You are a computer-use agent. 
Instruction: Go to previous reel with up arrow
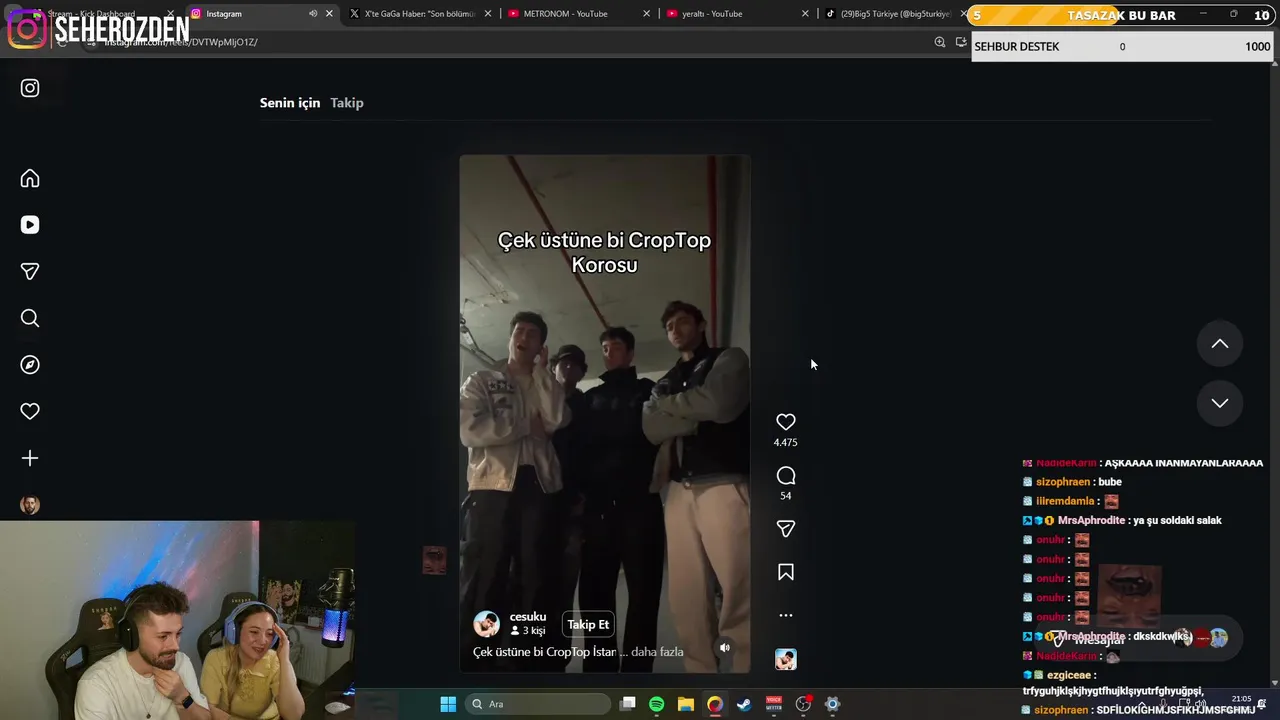click(1220, 343)
